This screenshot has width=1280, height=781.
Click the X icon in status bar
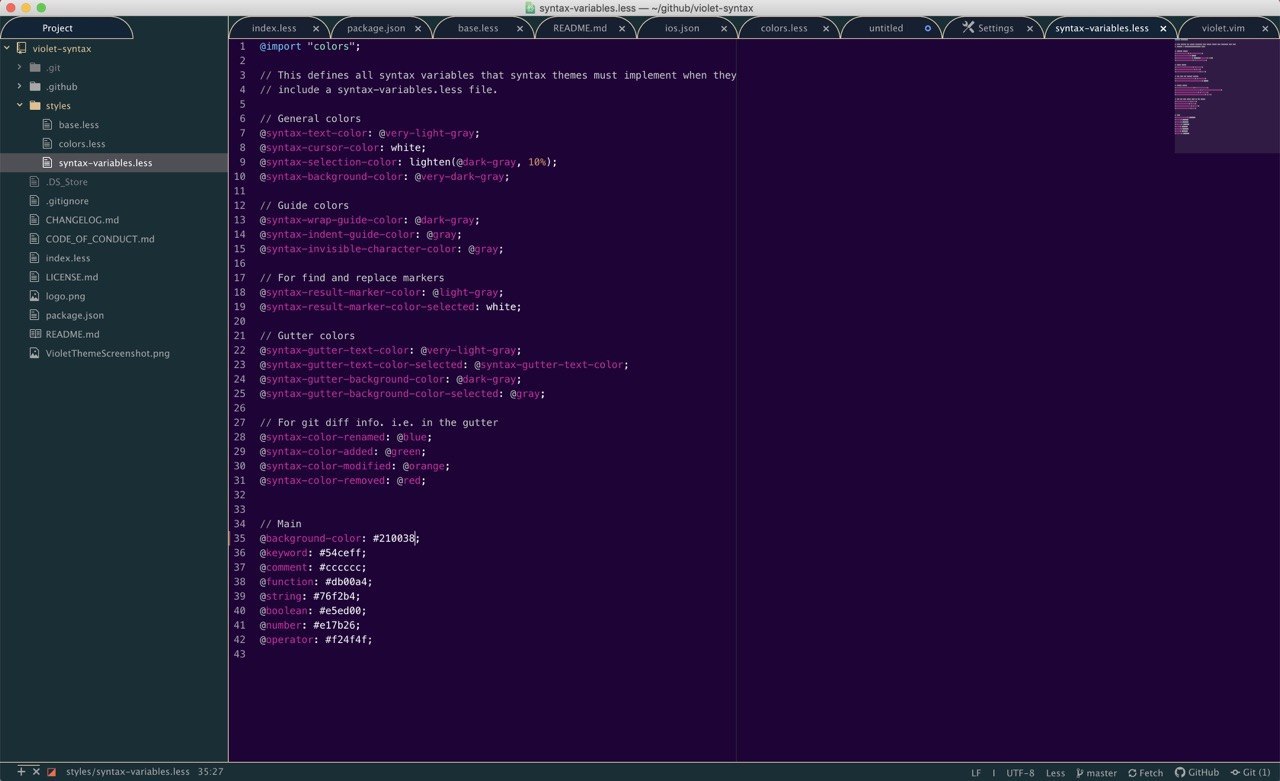click(x=36, y=772)
